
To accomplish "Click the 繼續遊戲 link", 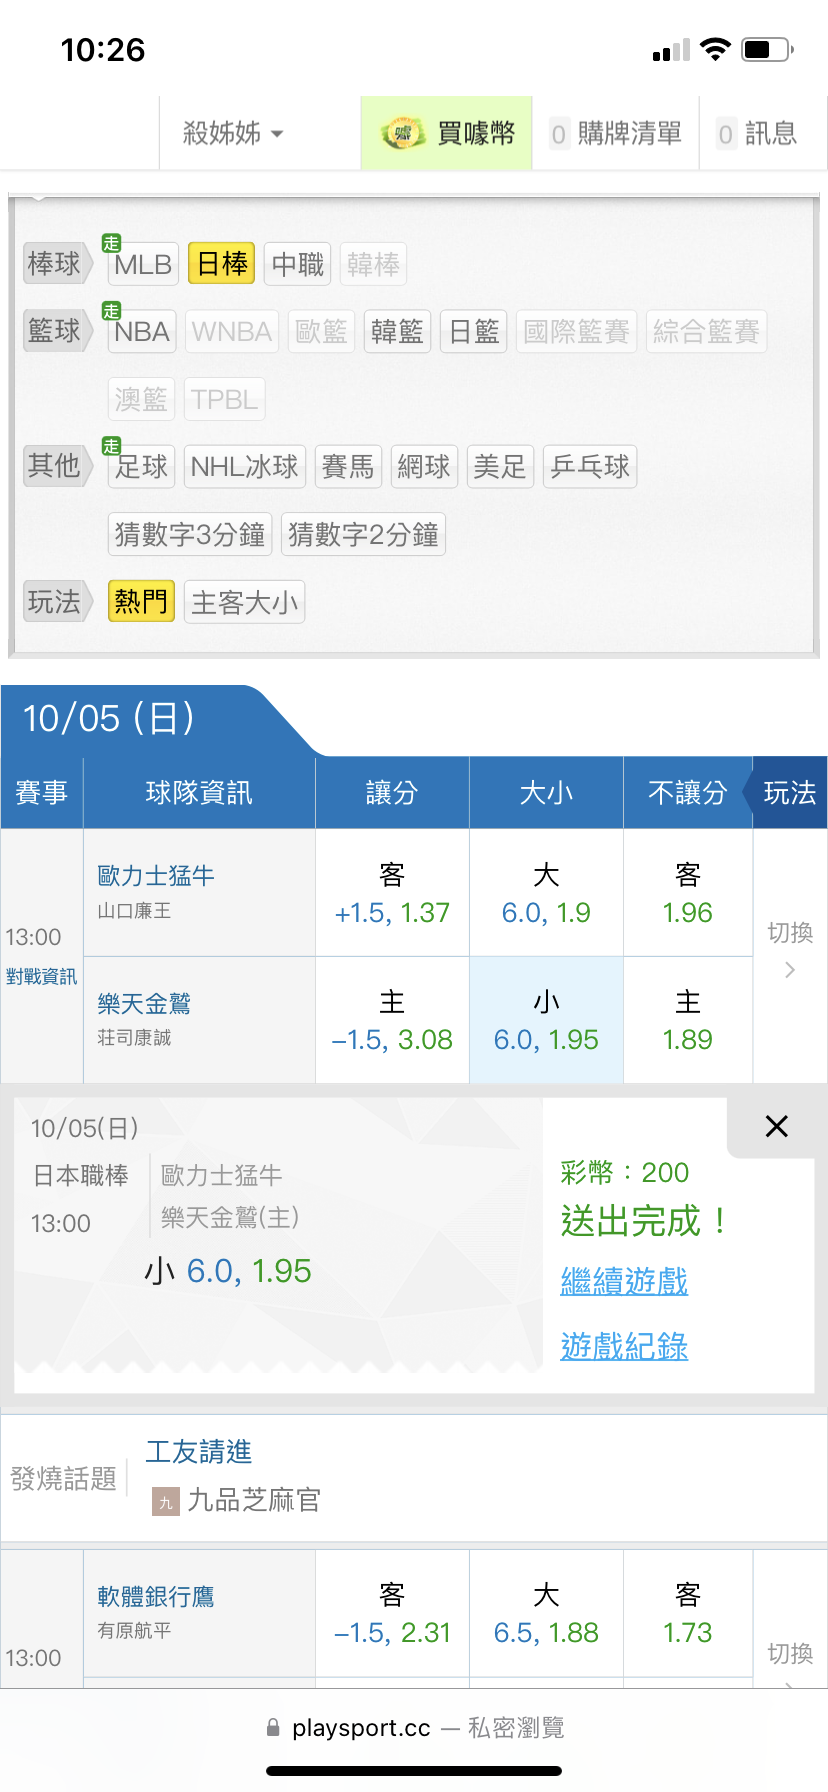I will point(624,1281).
